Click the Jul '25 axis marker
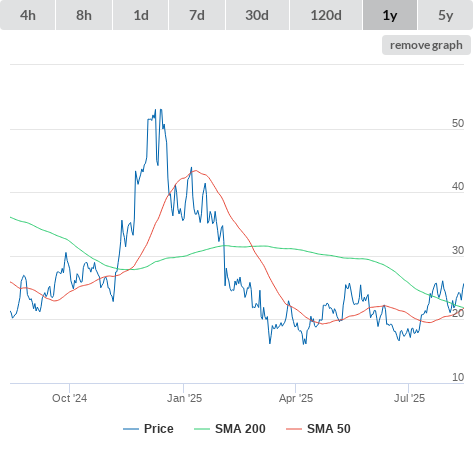The height and width of the screenshot is (455, 474). click(409, 398)
